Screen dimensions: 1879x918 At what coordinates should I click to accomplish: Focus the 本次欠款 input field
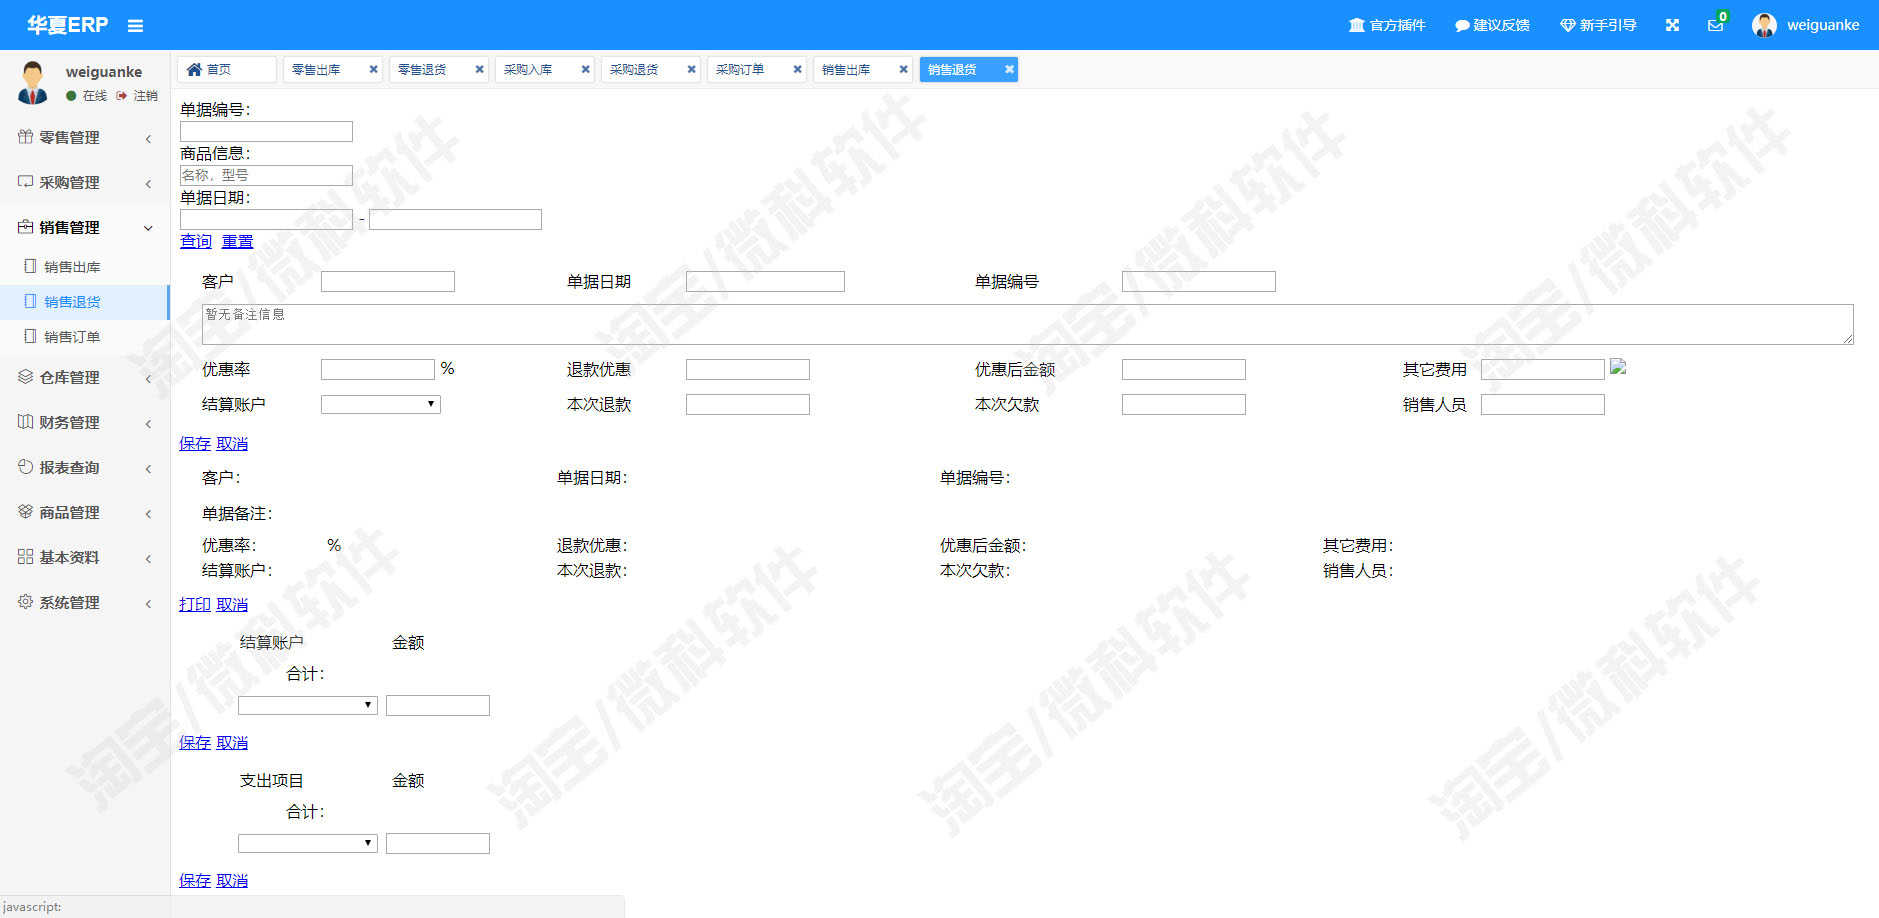tap(1184, 404)
